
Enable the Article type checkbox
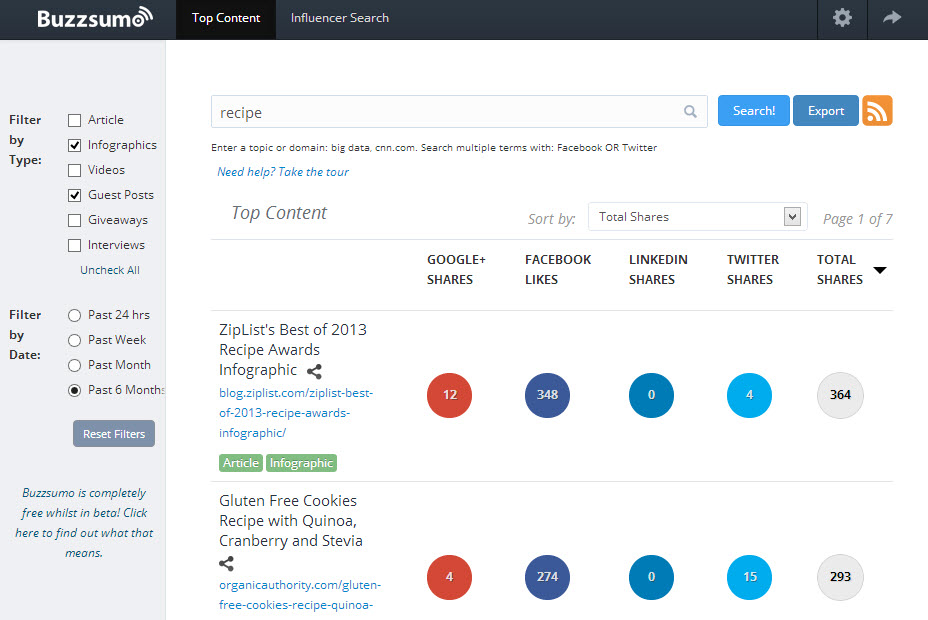(x=75, y=120)
